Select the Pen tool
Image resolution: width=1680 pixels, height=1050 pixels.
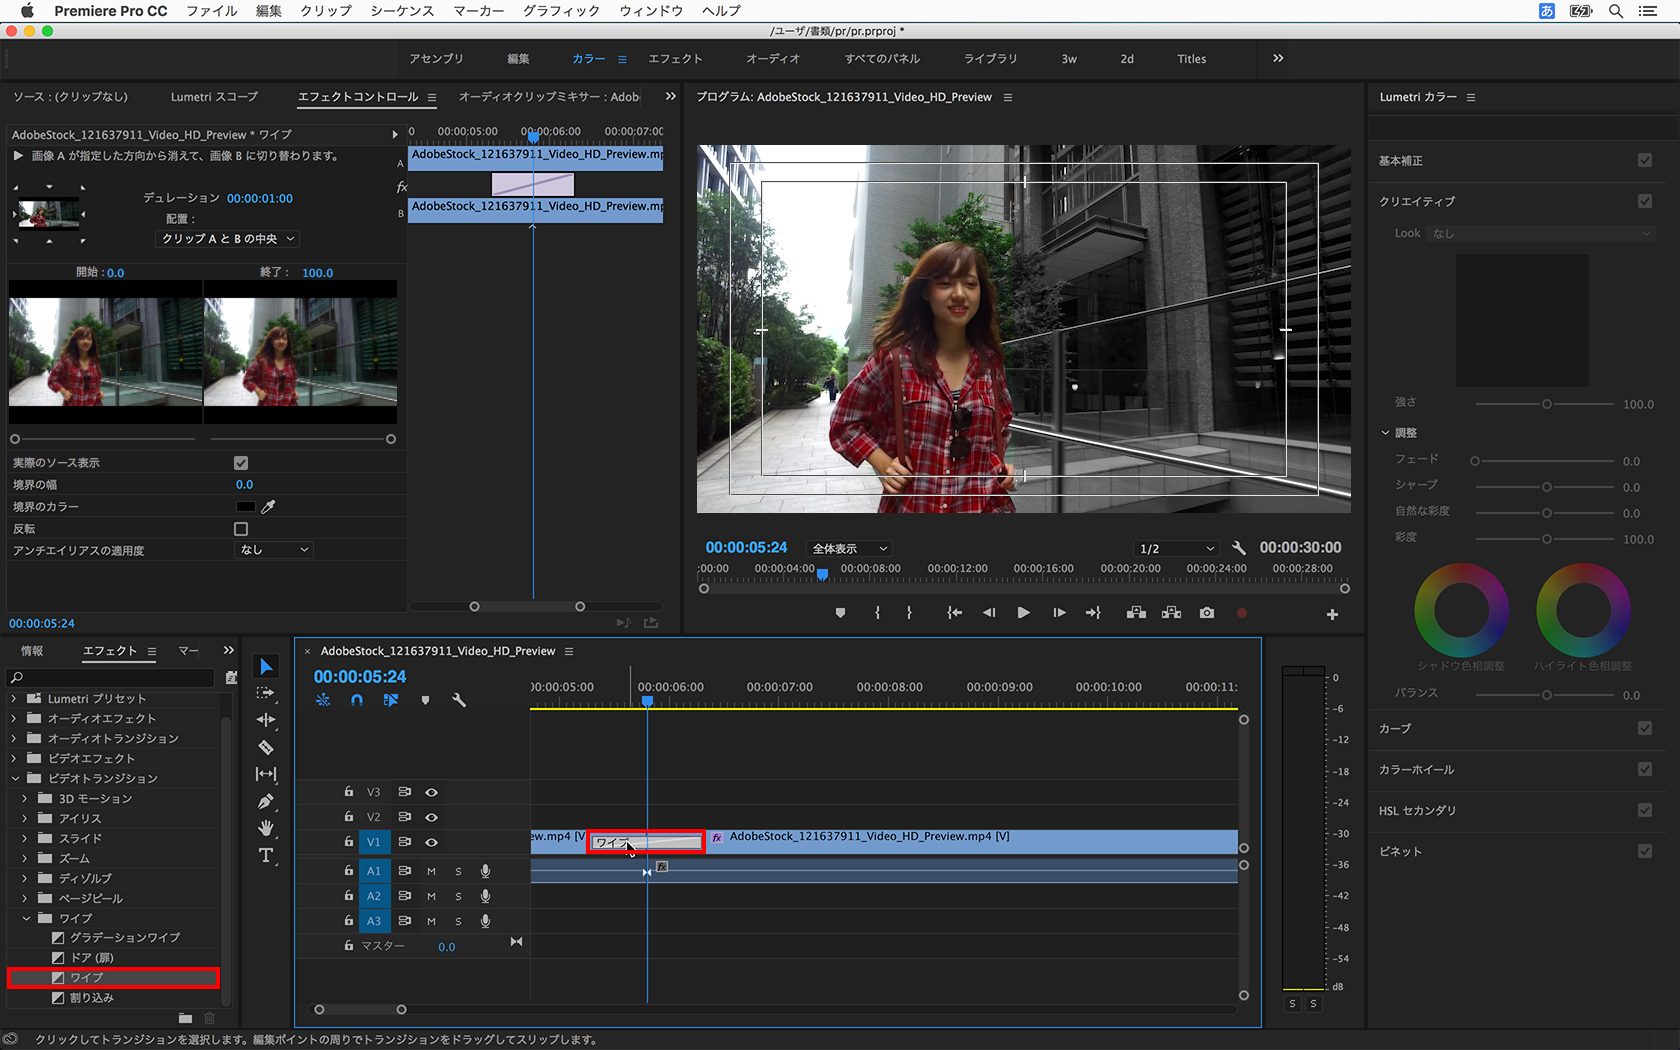[266, 801]
